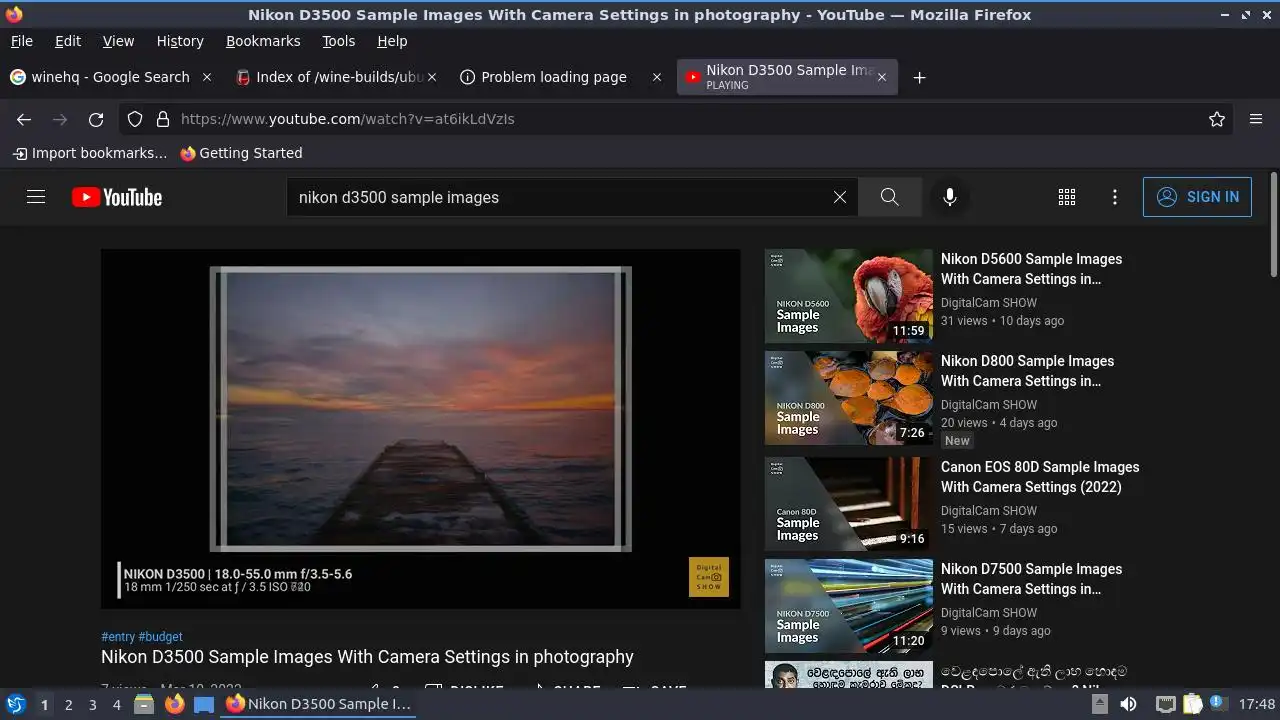
Task: Open Nikon D800 Sample Images video title
Action: click(1027, 371)
